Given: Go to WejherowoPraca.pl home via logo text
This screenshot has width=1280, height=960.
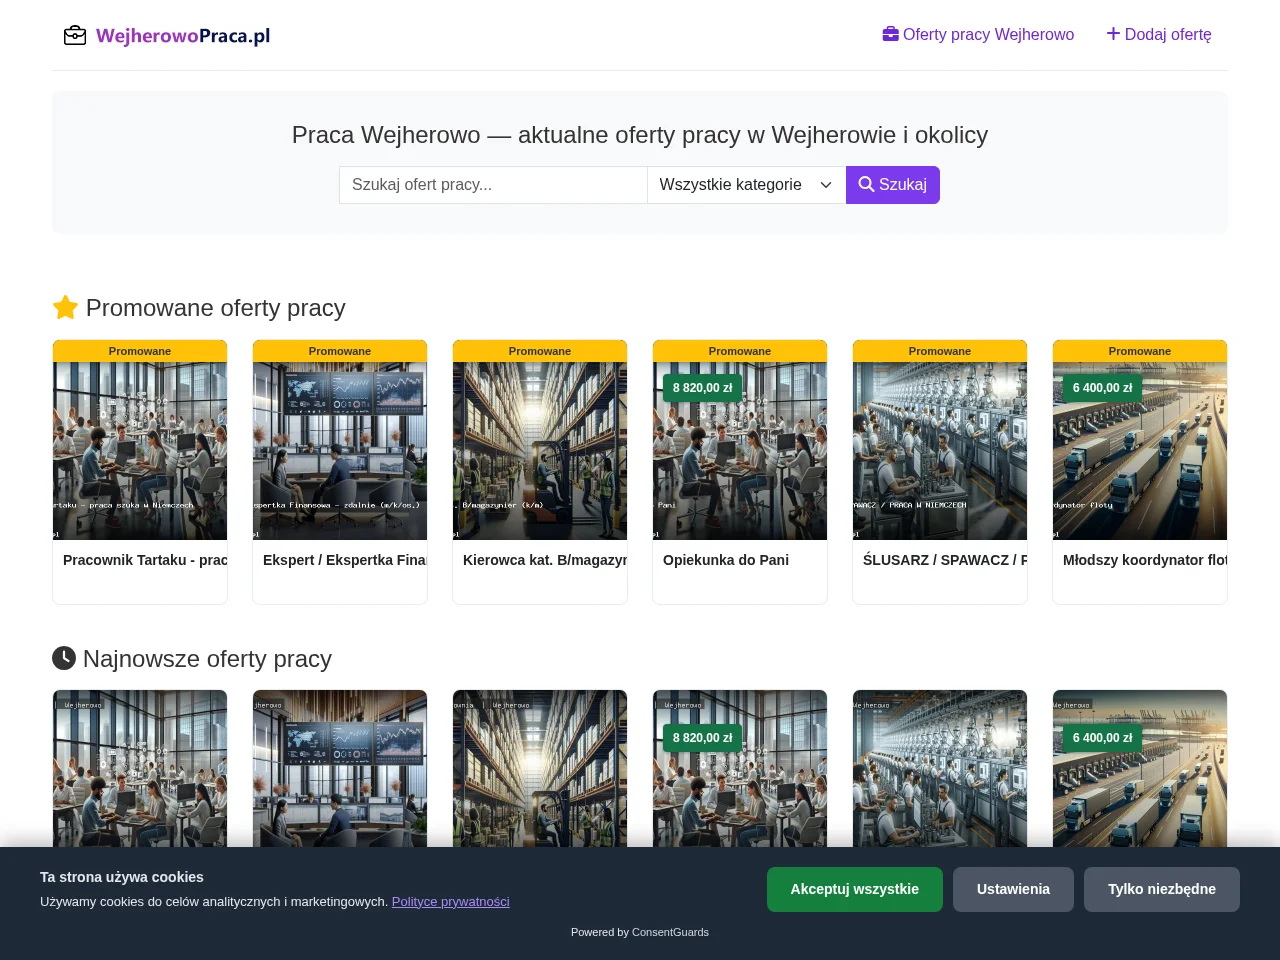Looking at the screenshot, I should [x=183, y=36].
